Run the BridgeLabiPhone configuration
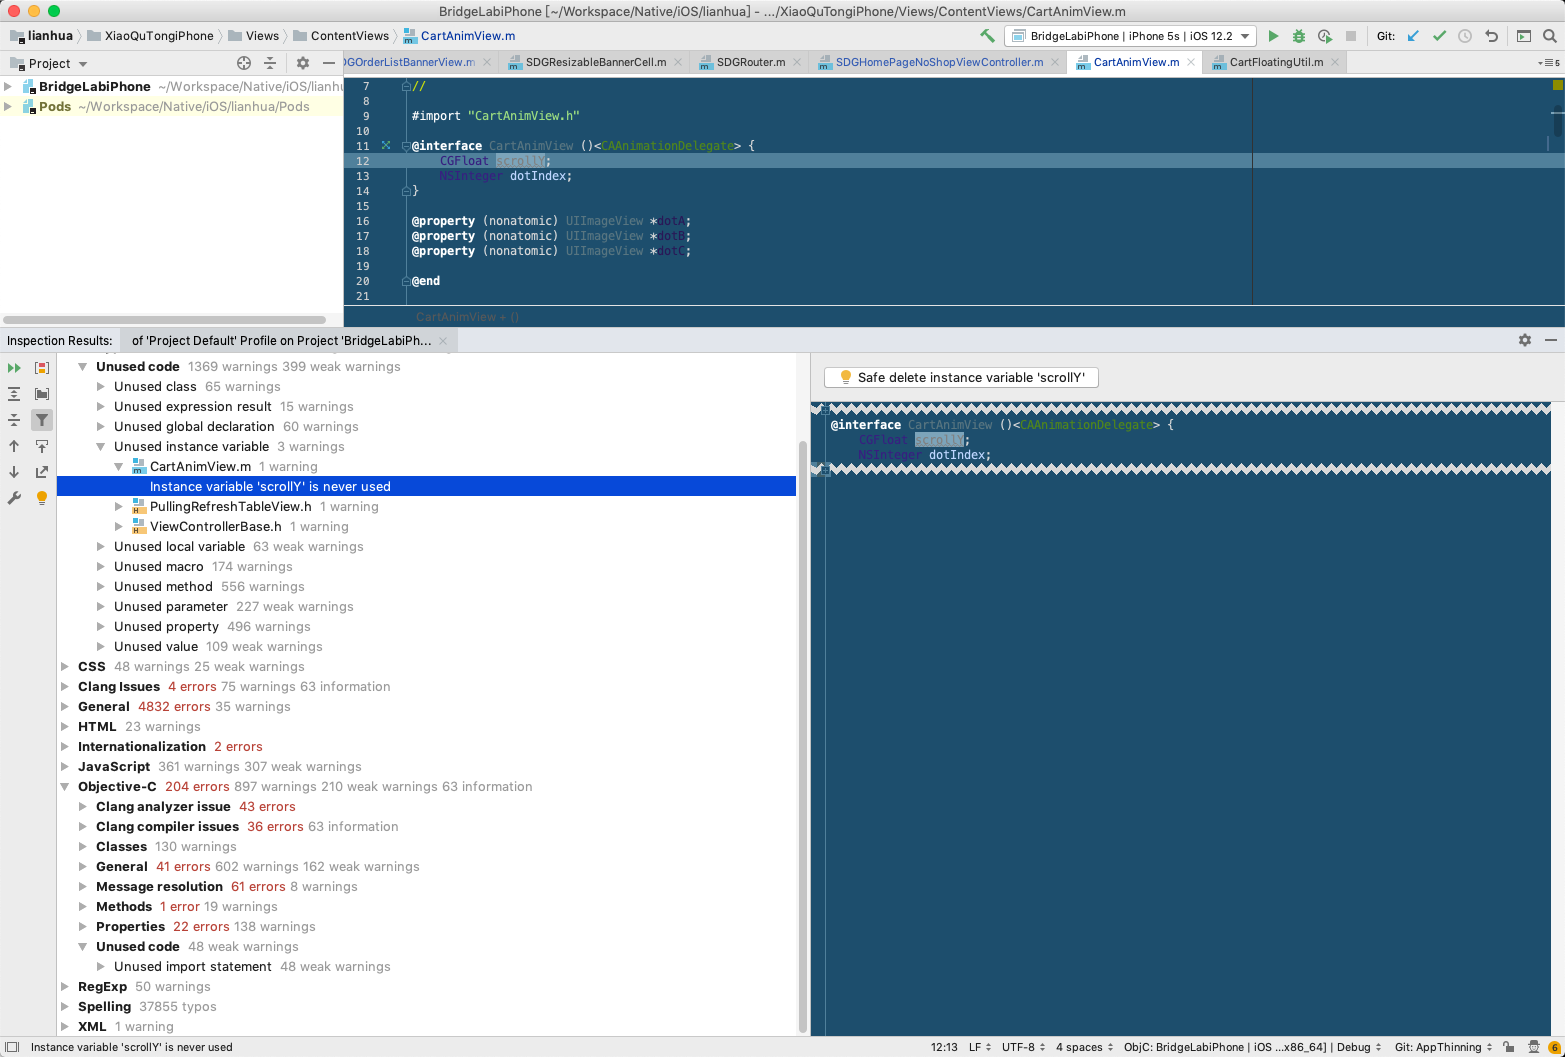 click(x=1273, y=36)
